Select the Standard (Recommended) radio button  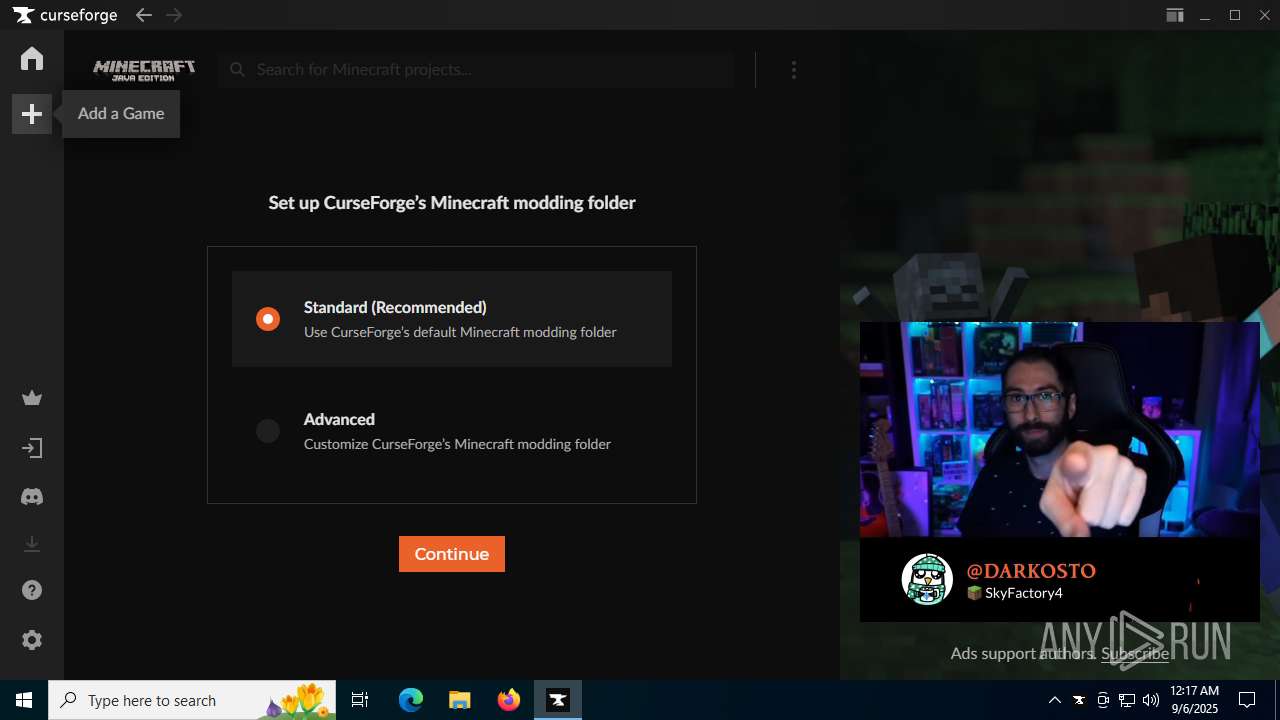(268, 319)
